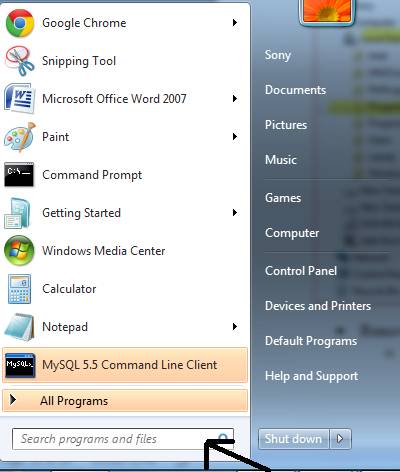Select the Getting Started label
400x472 pixels.
[82, 213]
